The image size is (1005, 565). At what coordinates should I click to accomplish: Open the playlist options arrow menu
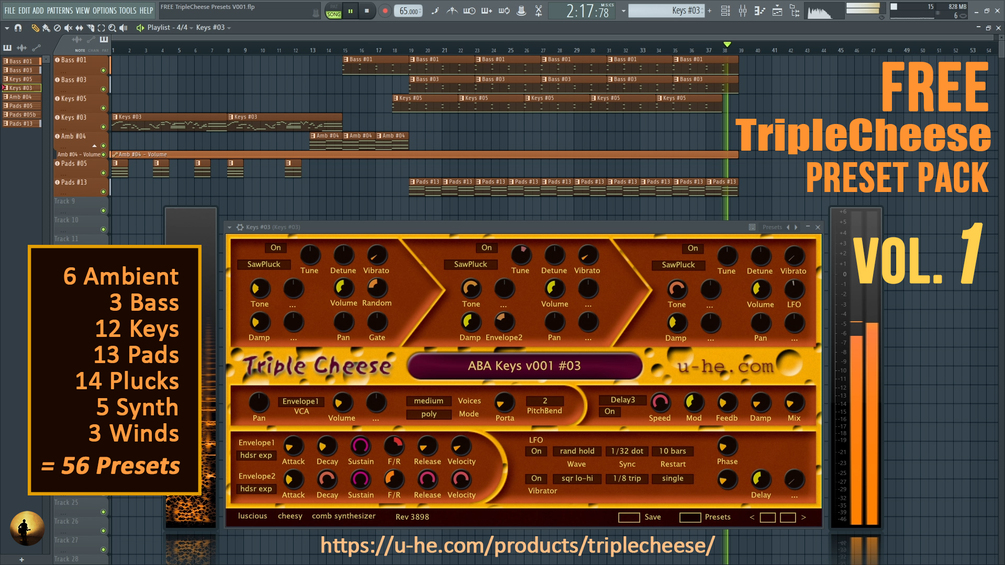(x=6, y=28)
